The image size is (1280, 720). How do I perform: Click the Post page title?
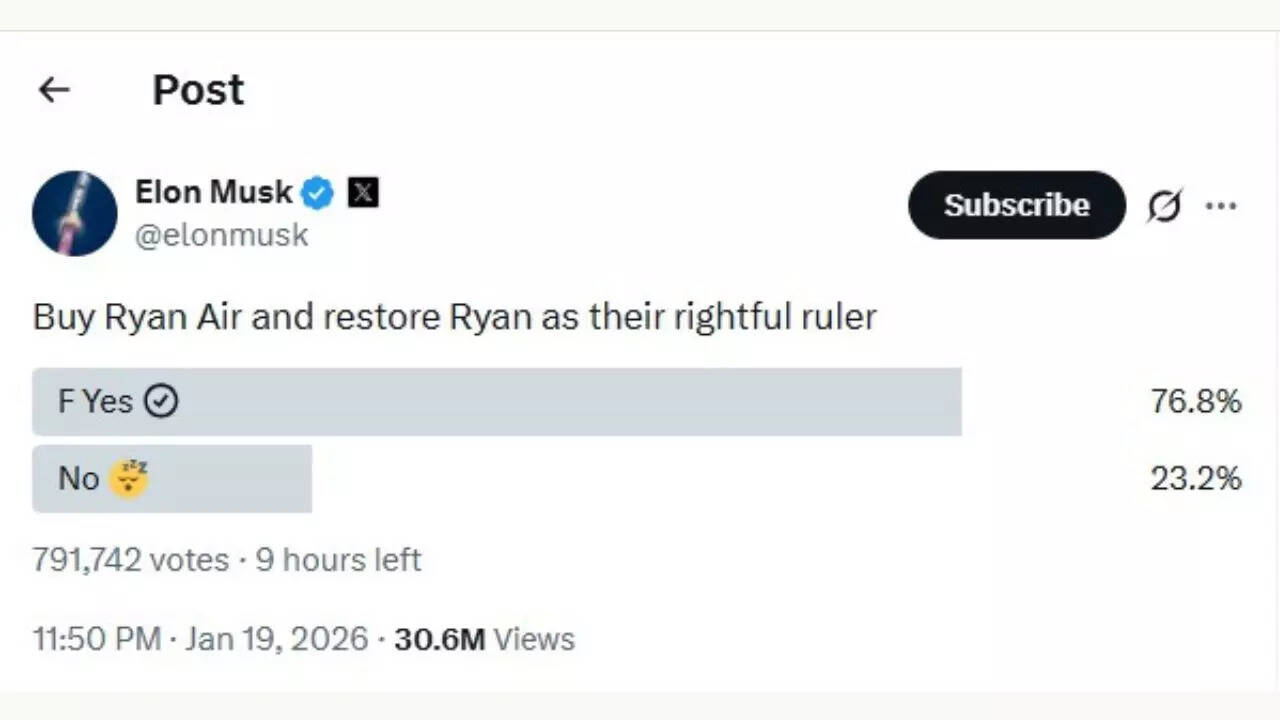point(197,90)
